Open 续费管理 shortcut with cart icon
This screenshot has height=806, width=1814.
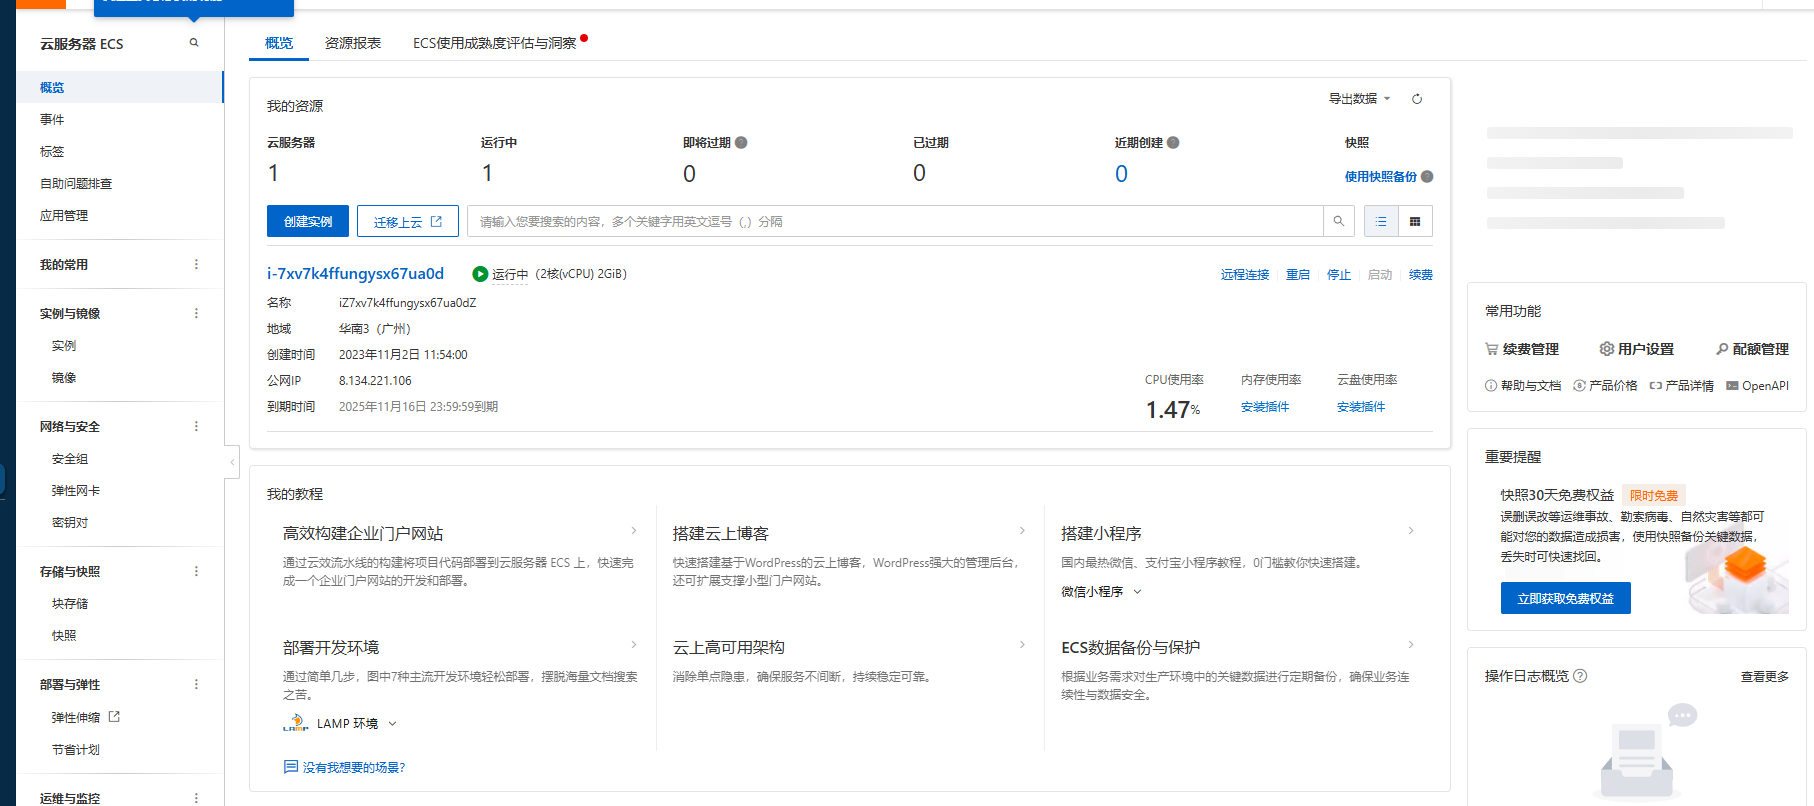[x=1522, y=349]
